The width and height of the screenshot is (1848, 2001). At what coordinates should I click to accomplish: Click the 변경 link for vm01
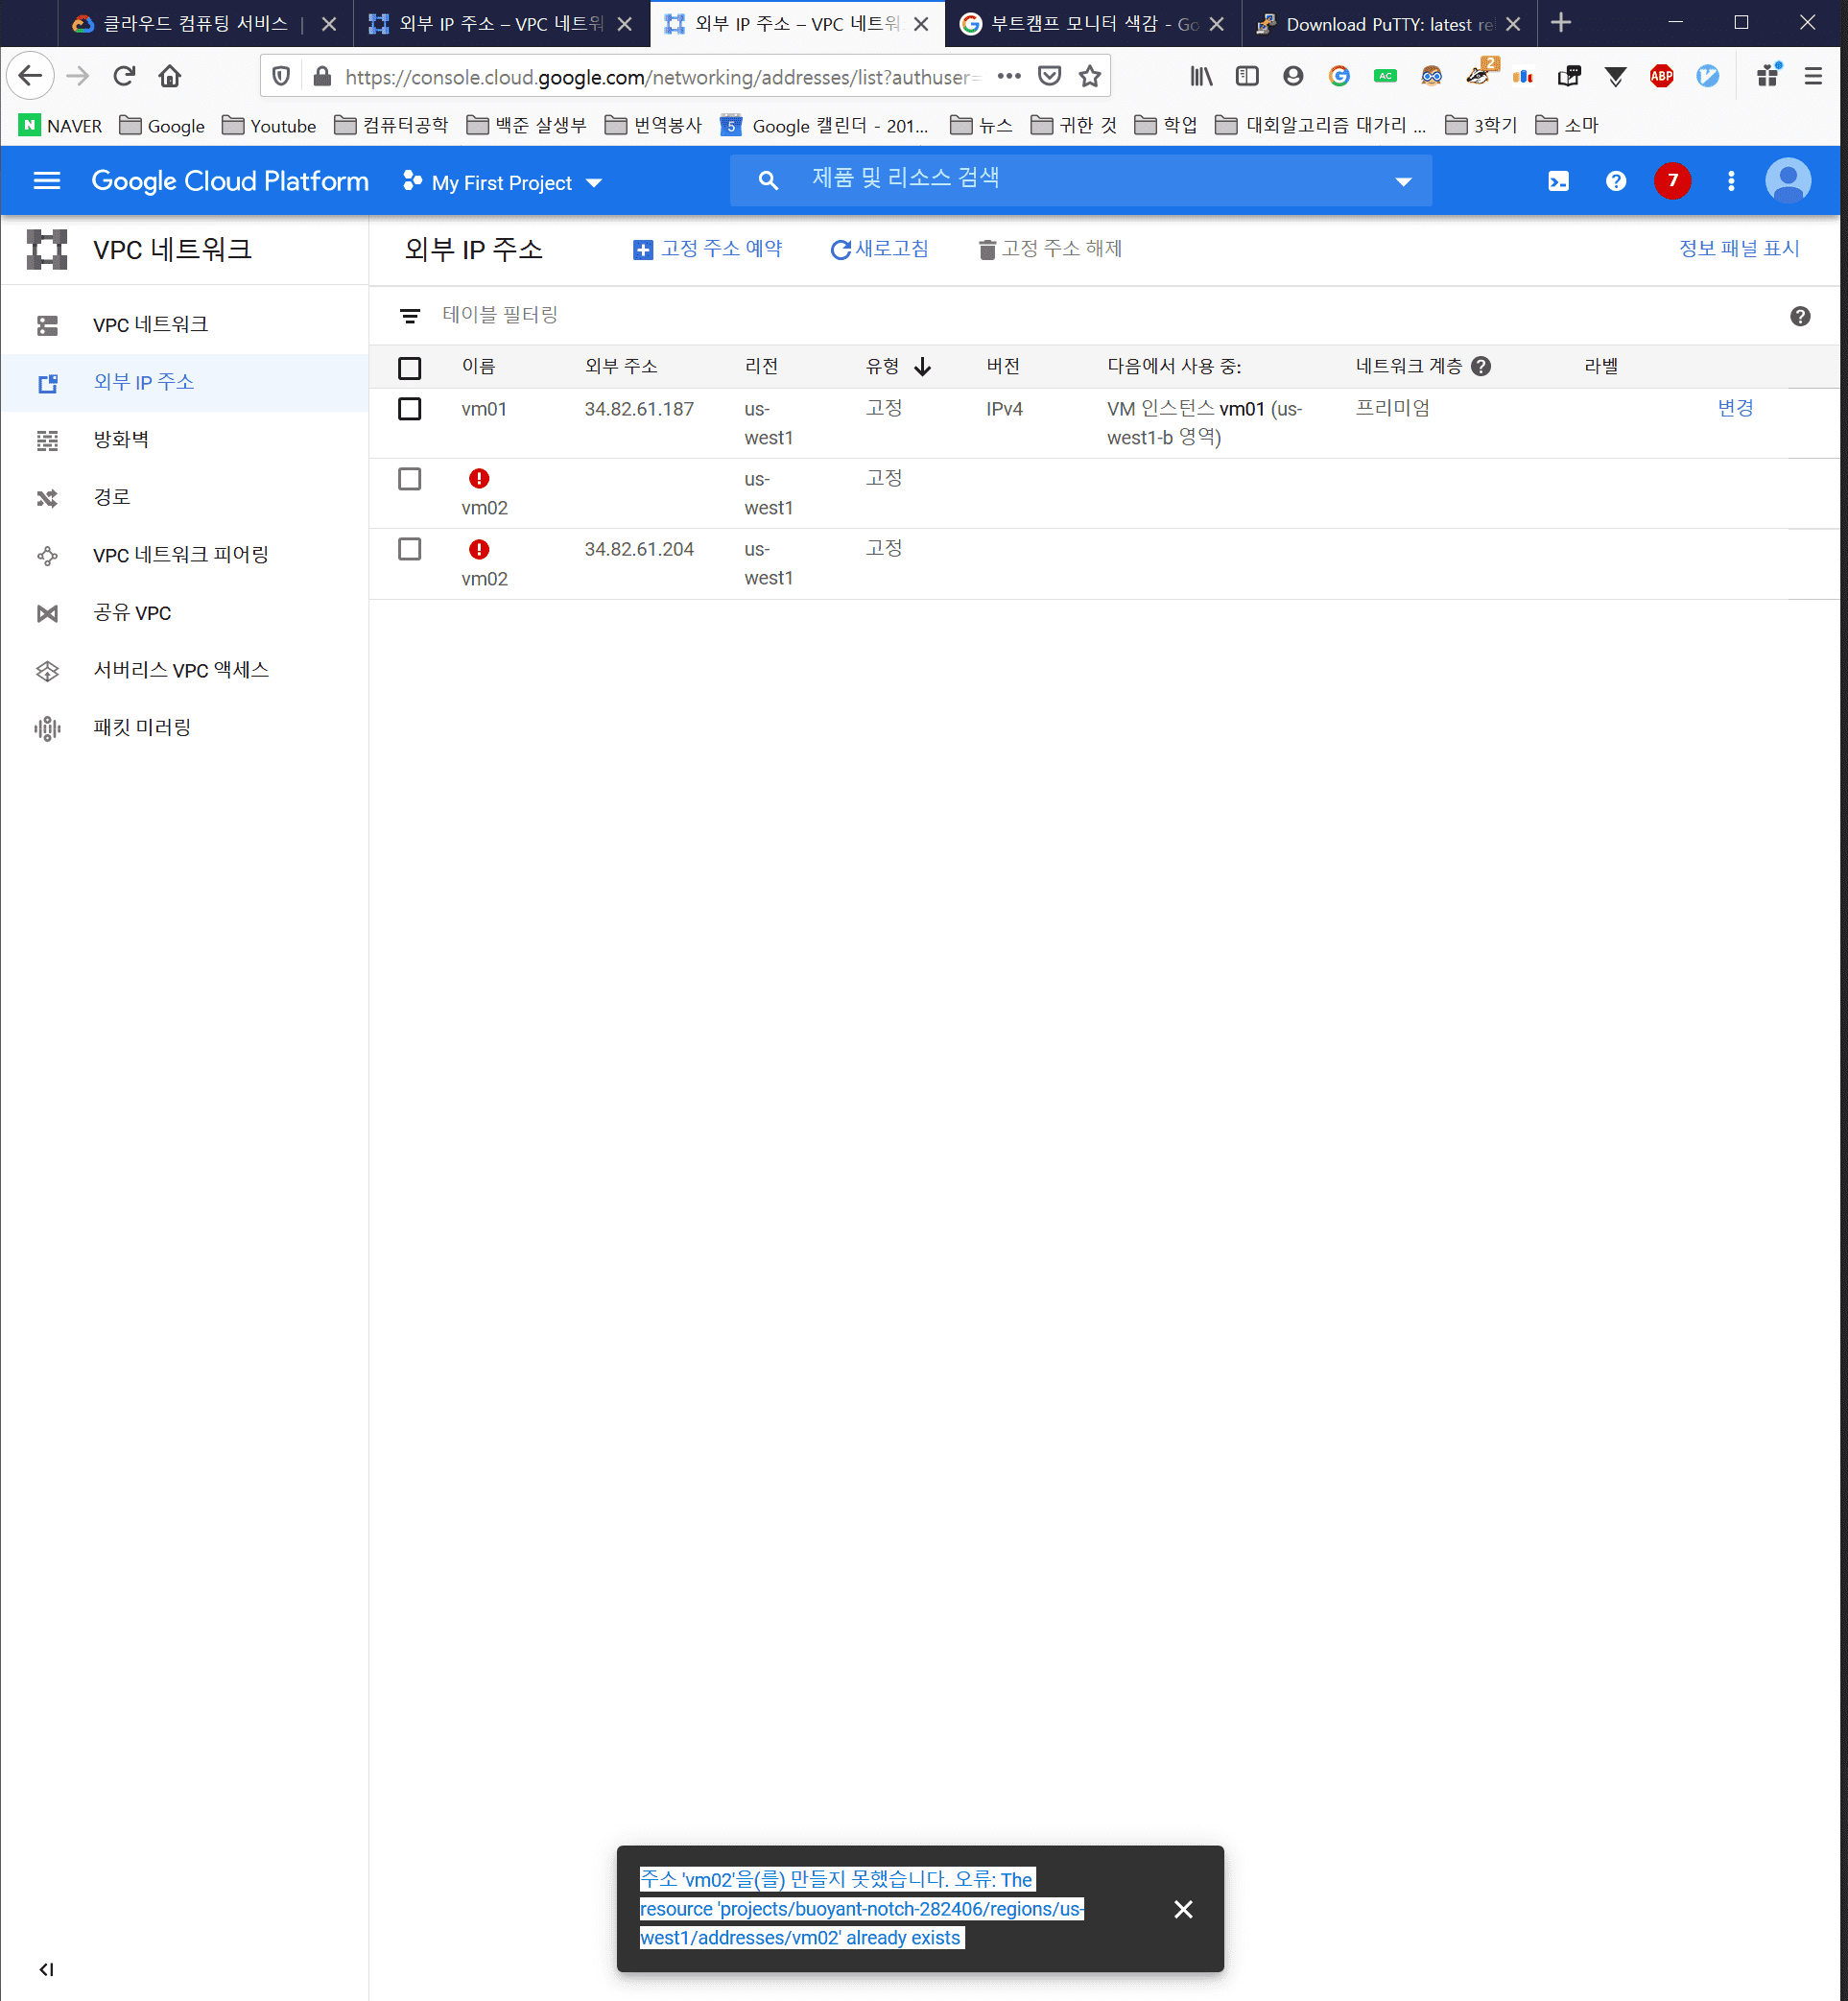point(1734,408)
